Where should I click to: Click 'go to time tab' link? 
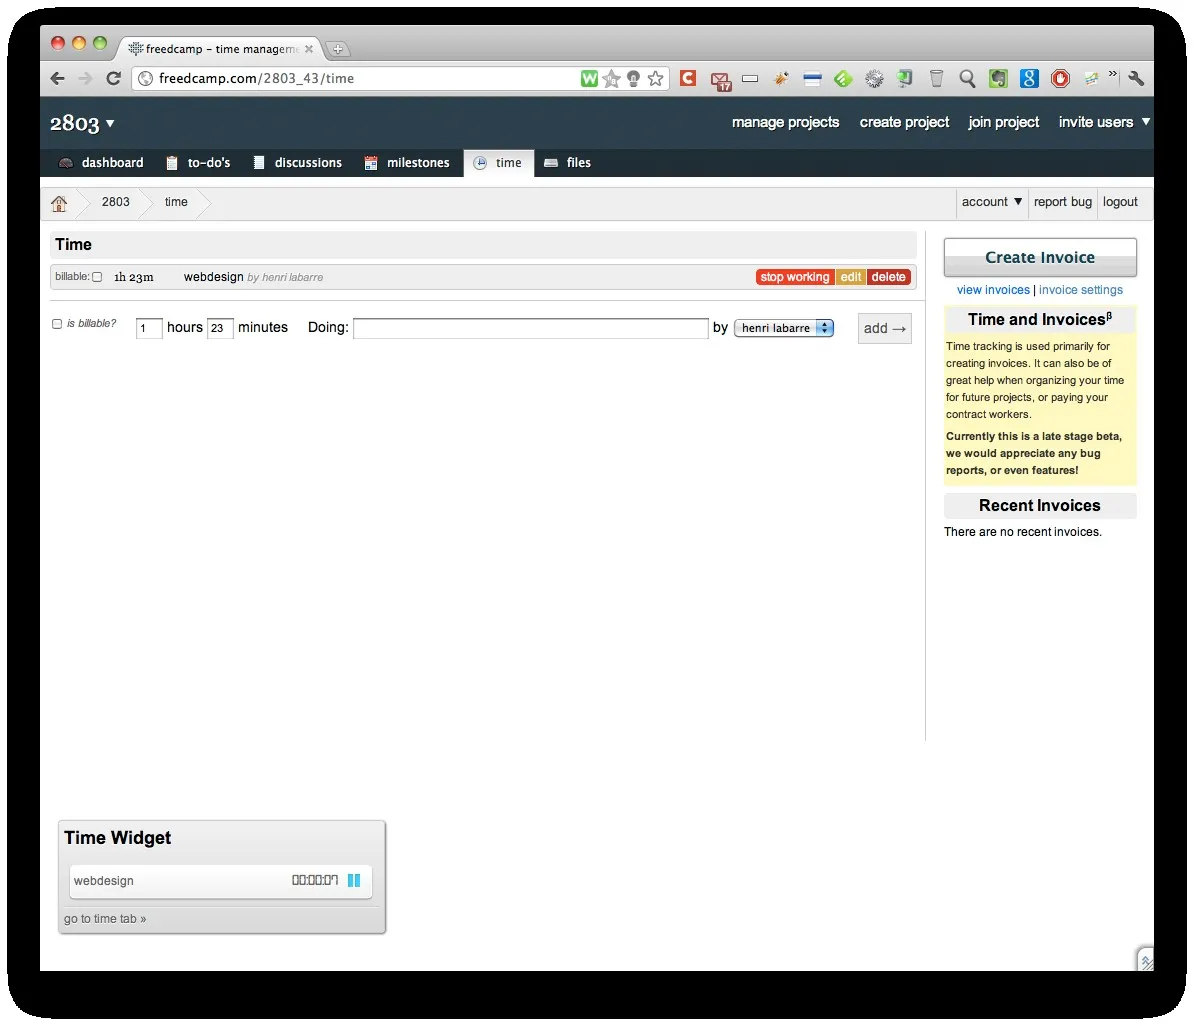pyautogui.click(x=105, y=919)
